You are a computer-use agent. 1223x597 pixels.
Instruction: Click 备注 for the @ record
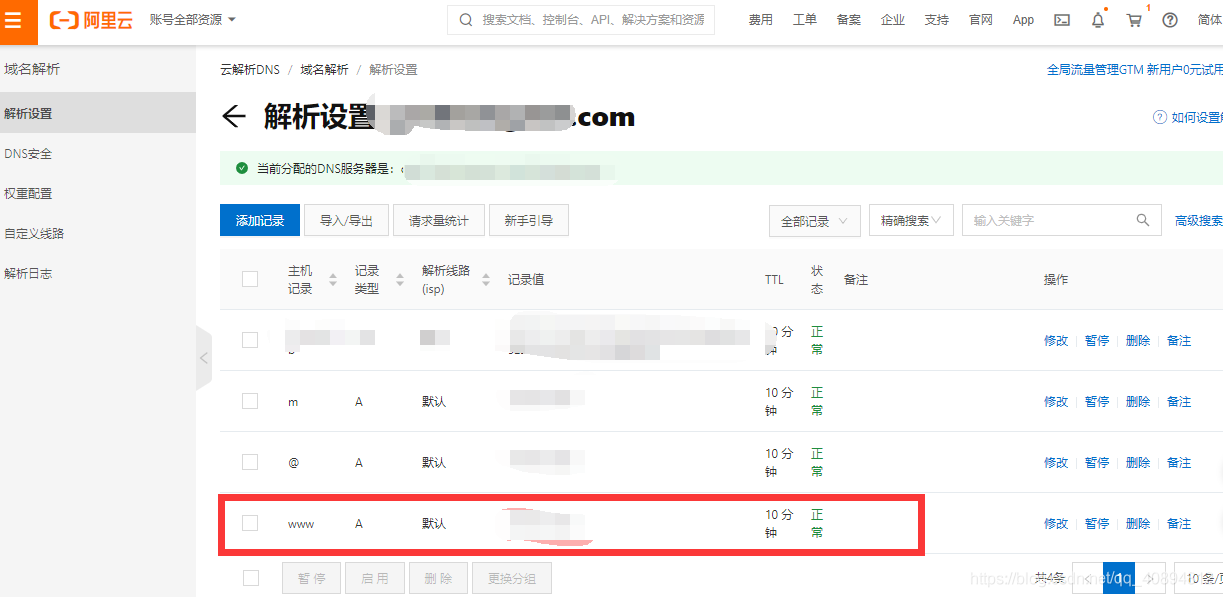point(1179,462)
